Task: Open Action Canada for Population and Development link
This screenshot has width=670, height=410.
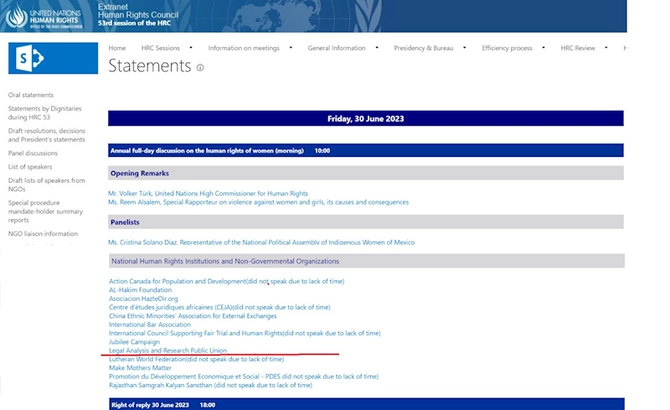Action: click(x=226, y=281)
